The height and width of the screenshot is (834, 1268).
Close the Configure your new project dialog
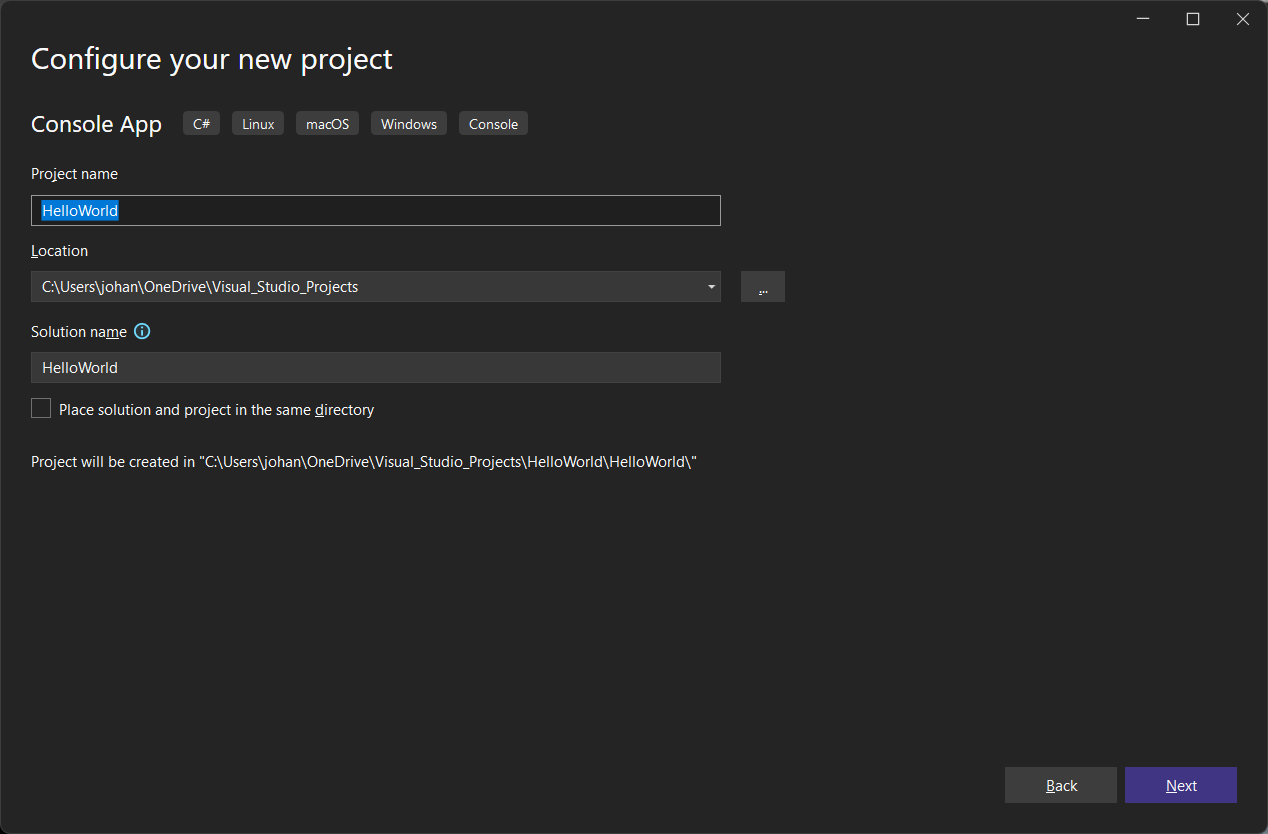point(1243,19)
